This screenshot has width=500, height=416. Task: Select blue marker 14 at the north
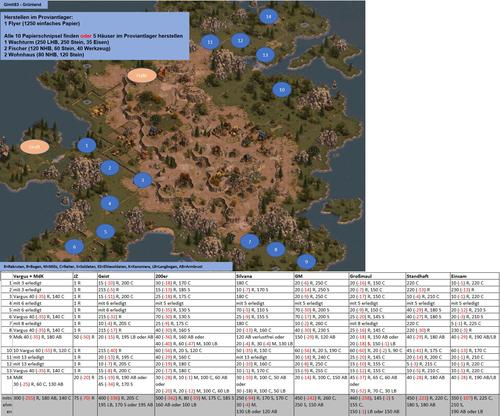click(x=269, y=16)
